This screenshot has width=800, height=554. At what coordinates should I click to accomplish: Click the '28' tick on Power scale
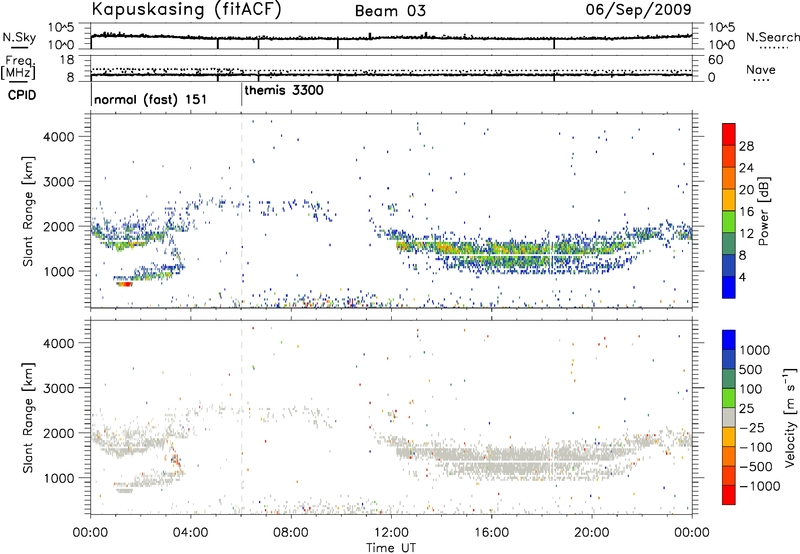(x=746, y=146)
